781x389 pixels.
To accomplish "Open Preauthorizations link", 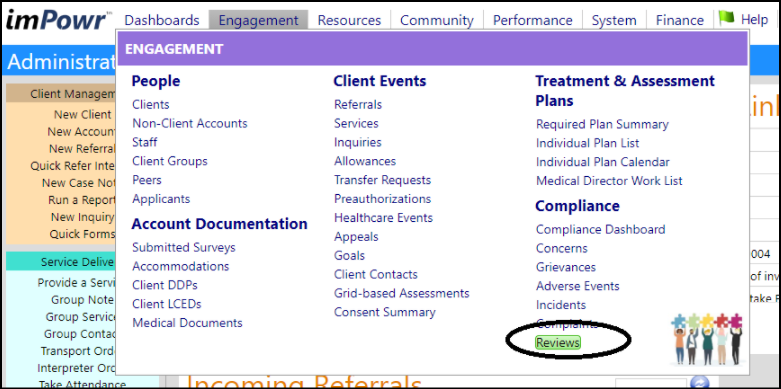I will [x=383, y=199].
